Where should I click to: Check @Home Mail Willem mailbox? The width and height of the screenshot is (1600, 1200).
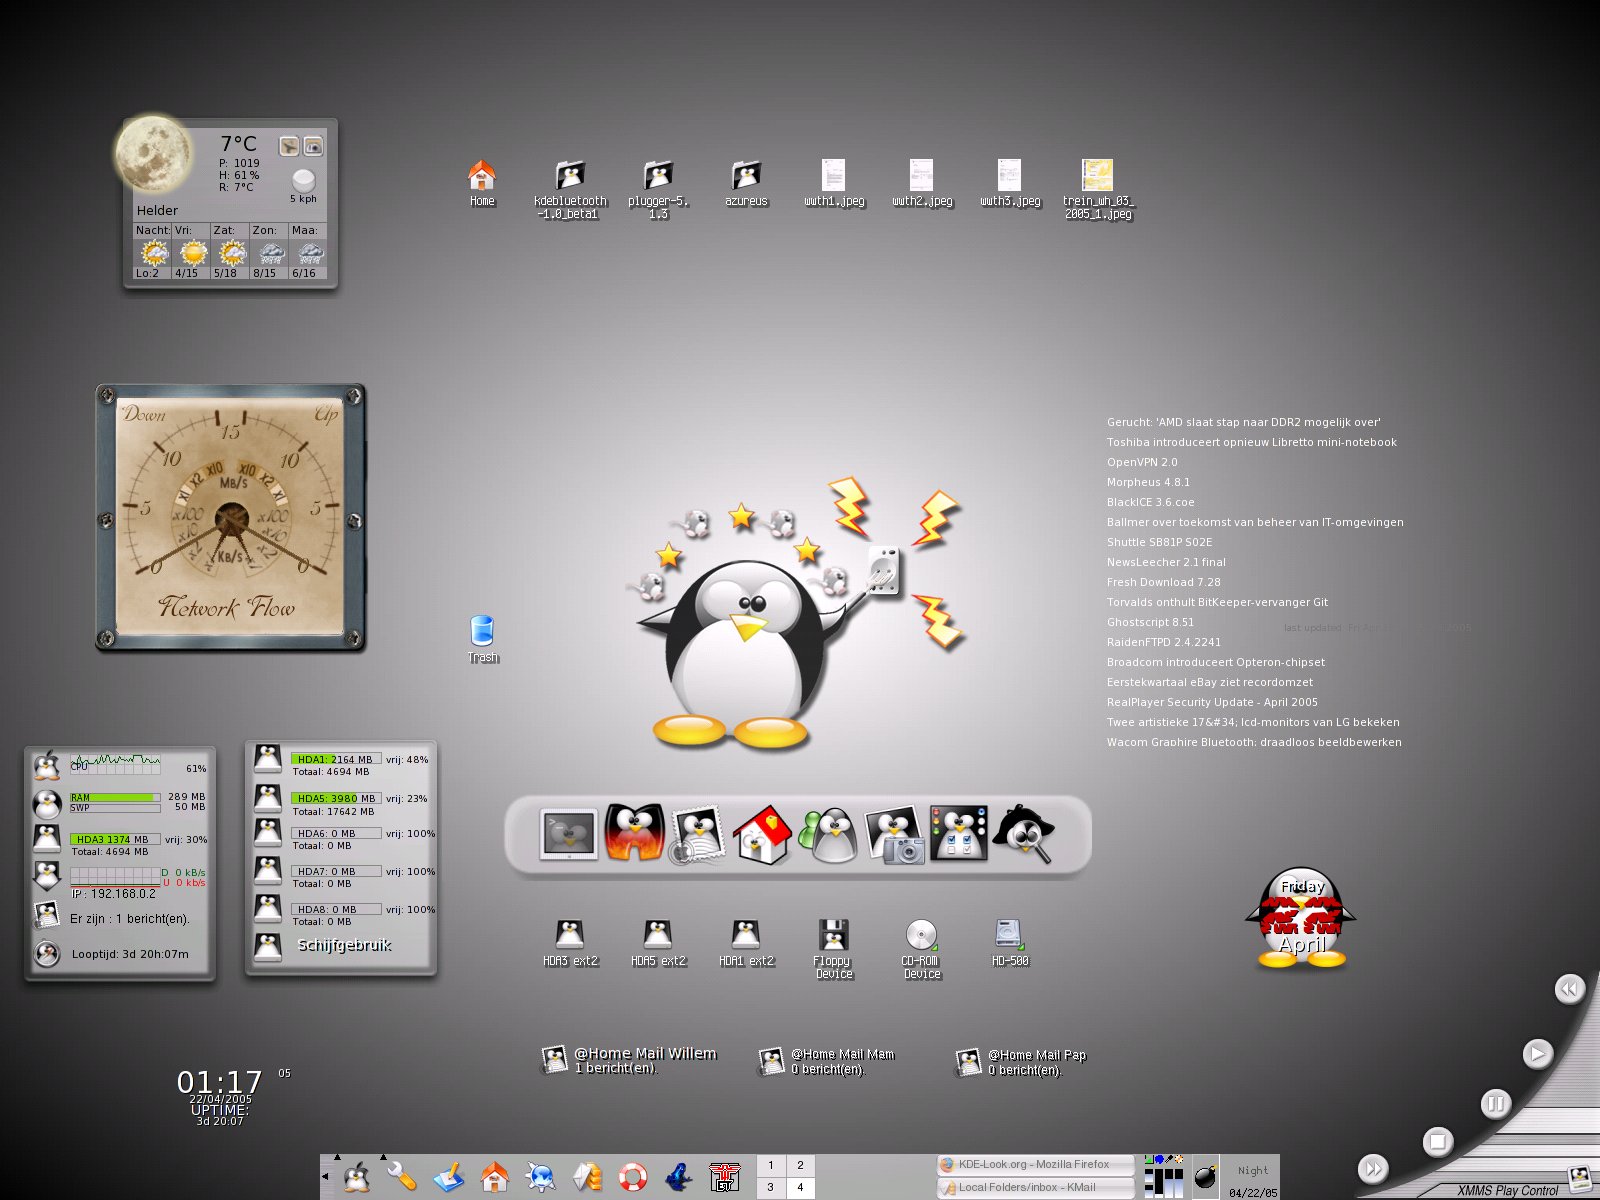(629, 1060)
